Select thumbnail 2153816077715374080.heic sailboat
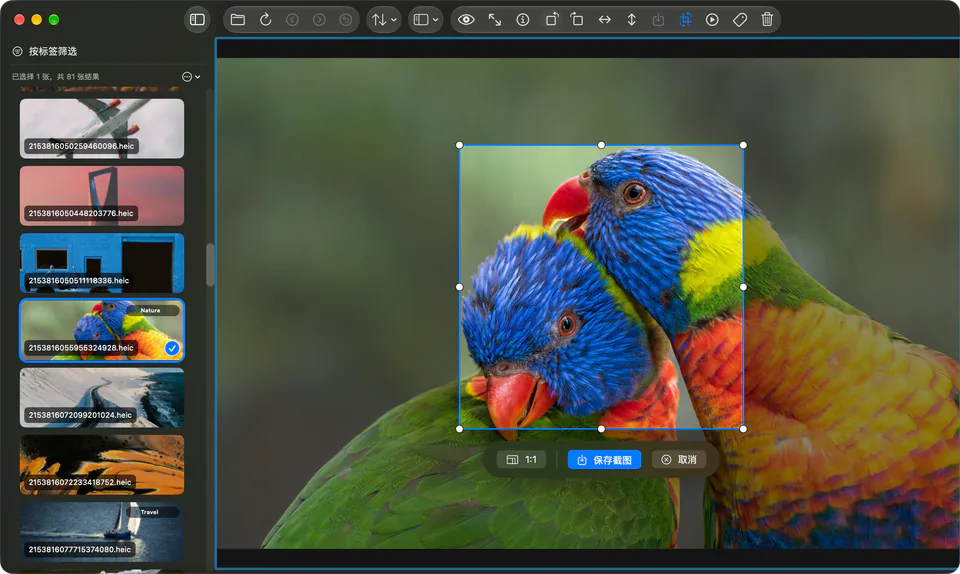Screen dimensions: 960x574 102,532
